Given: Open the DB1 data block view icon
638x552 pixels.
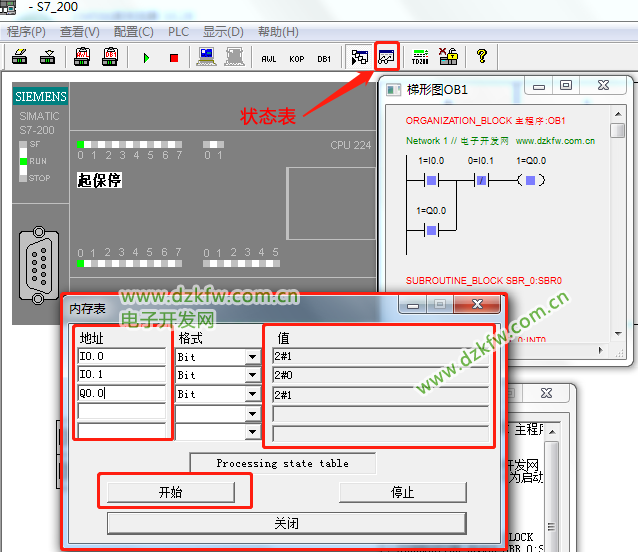Looking at the screenshot, I should click(324, 58).
